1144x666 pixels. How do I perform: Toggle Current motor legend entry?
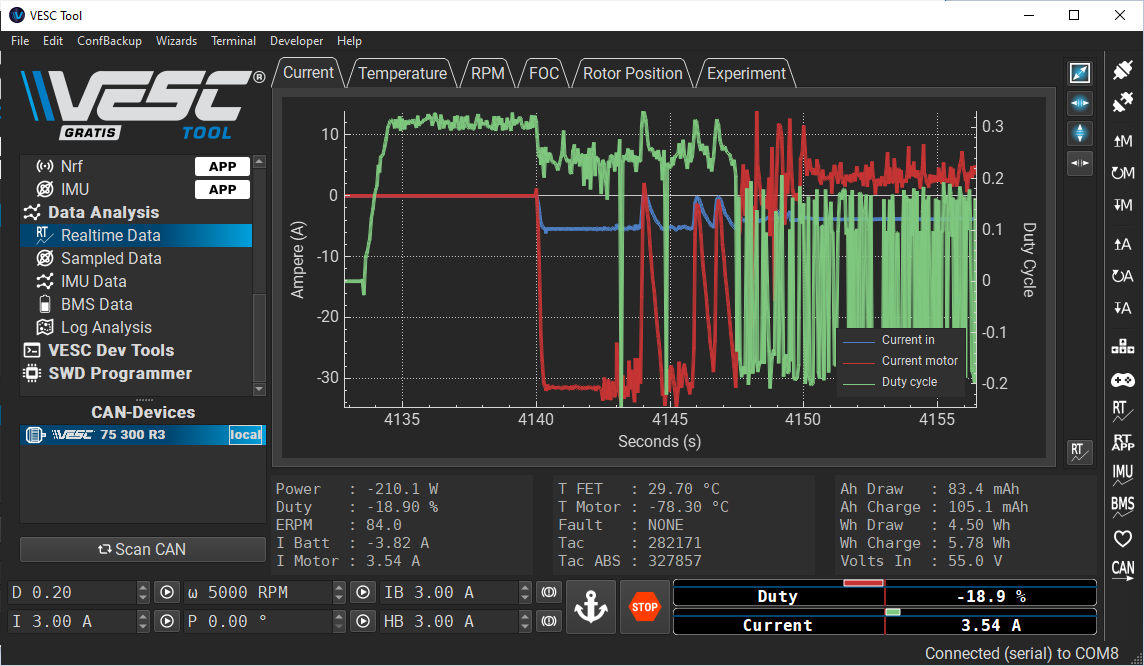900,361
